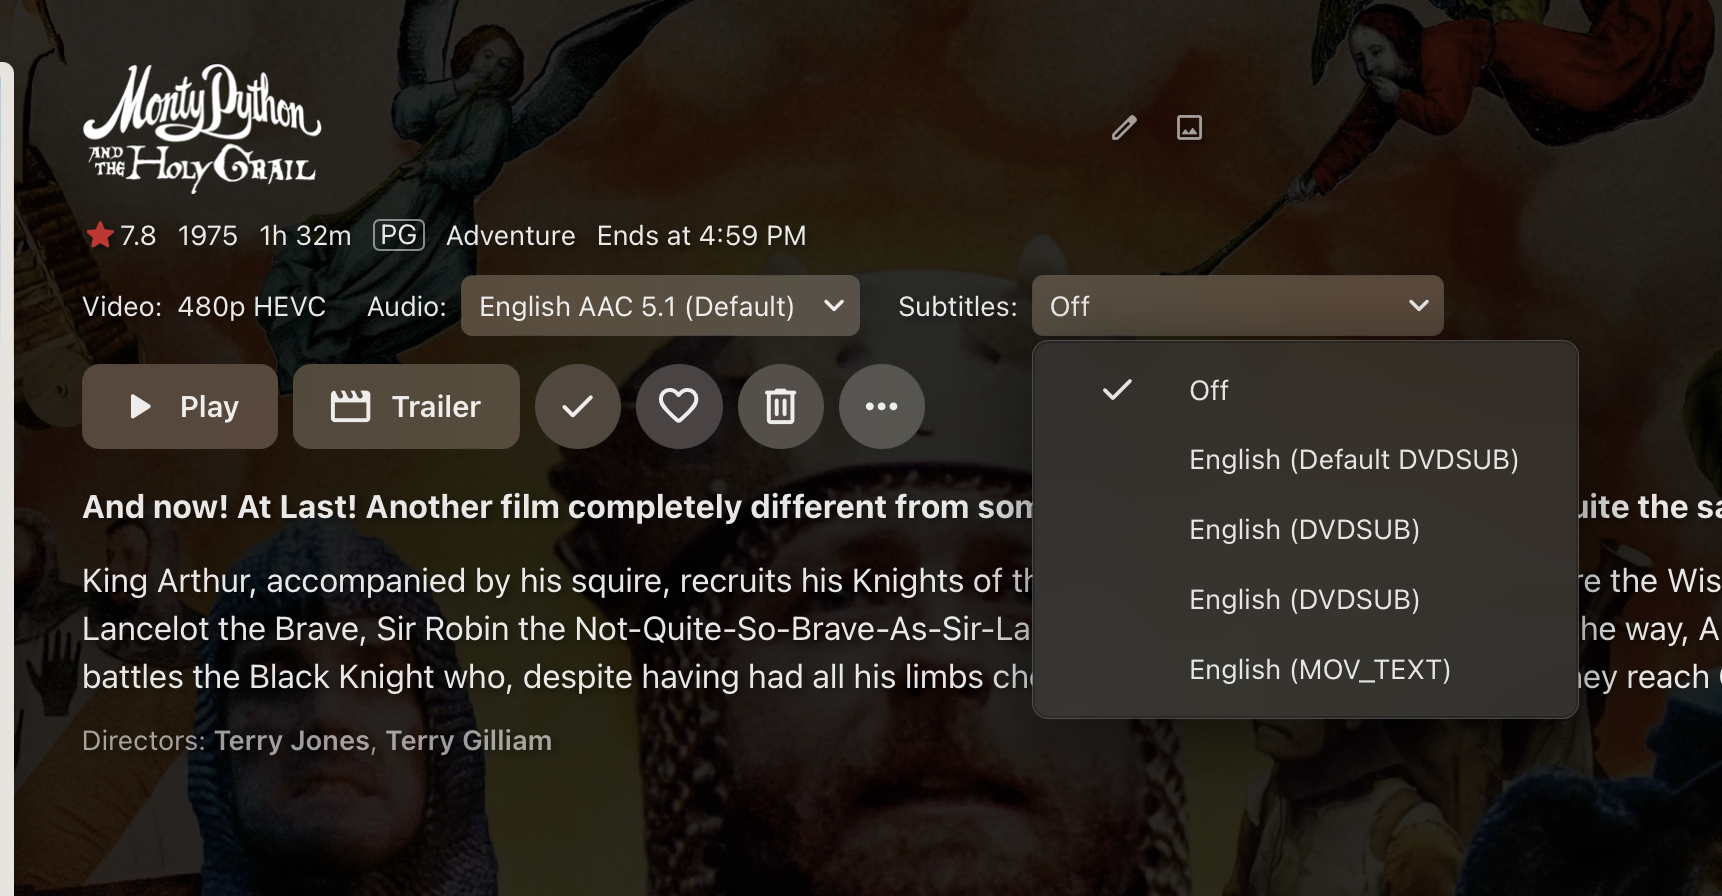Viewport: 1722px width, 896px height.
Task: Add movie to favorites with heart
Action: click(x=679, y=406)
